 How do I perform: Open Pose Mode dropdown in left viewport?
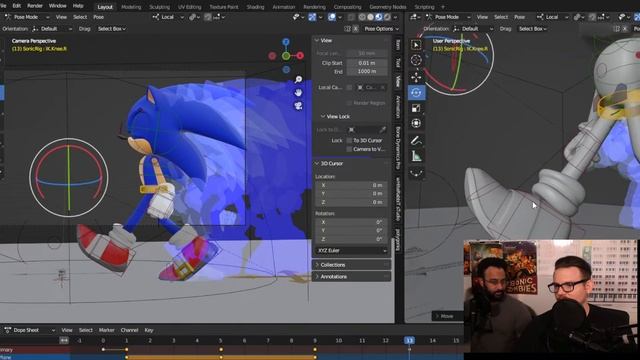(27, 17)
